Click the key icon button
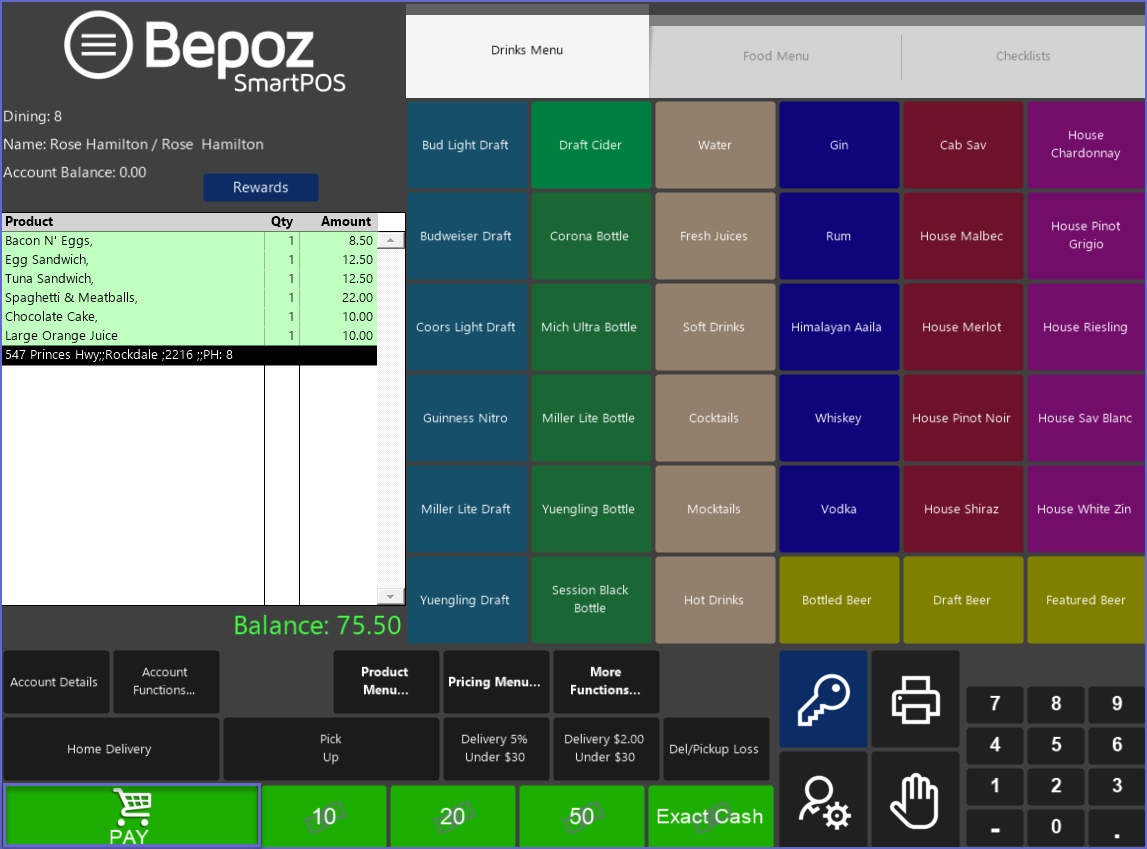Image resolution: width=1147 pixels, height=849 pixels. coord(824,699)
